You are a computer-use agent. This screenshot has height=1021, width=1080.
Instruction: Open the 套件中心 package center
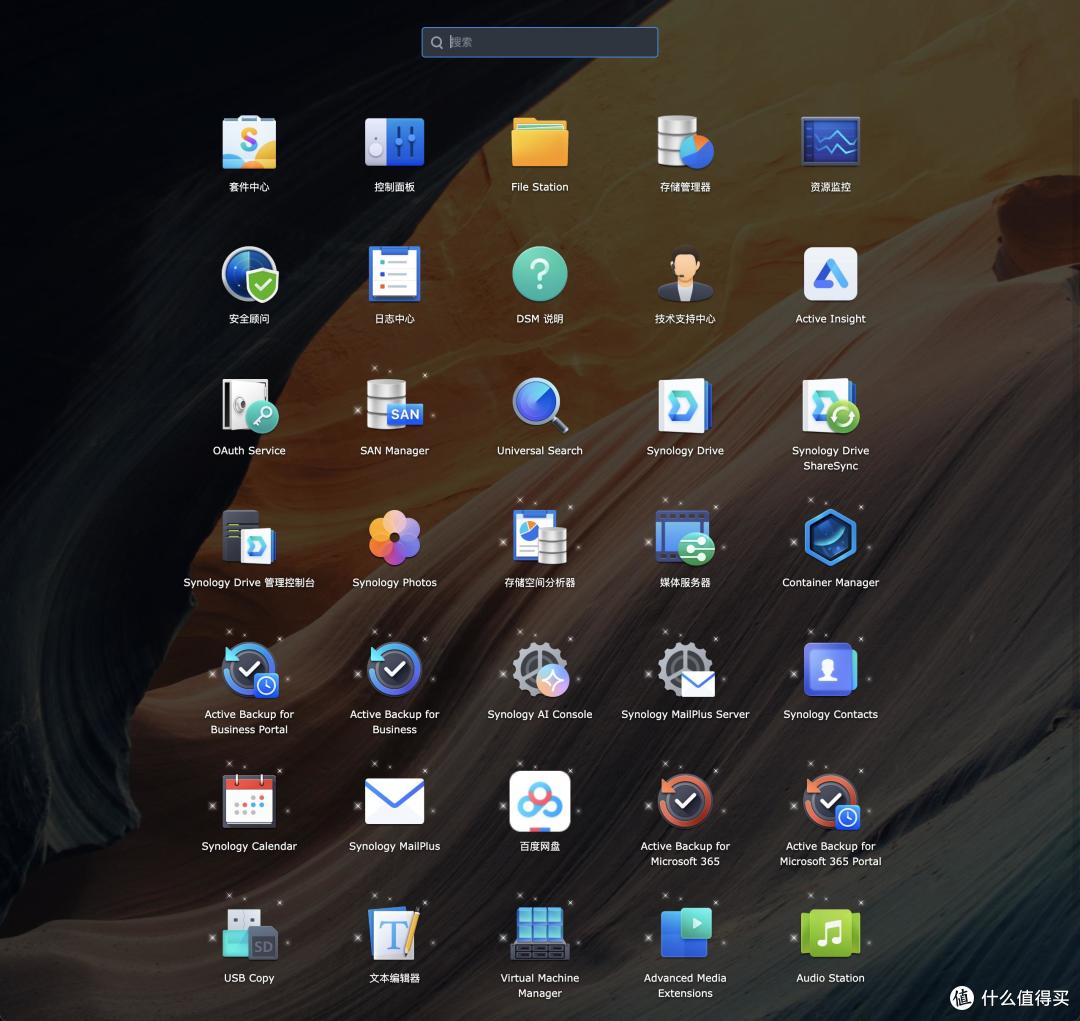tap(249, 143)
